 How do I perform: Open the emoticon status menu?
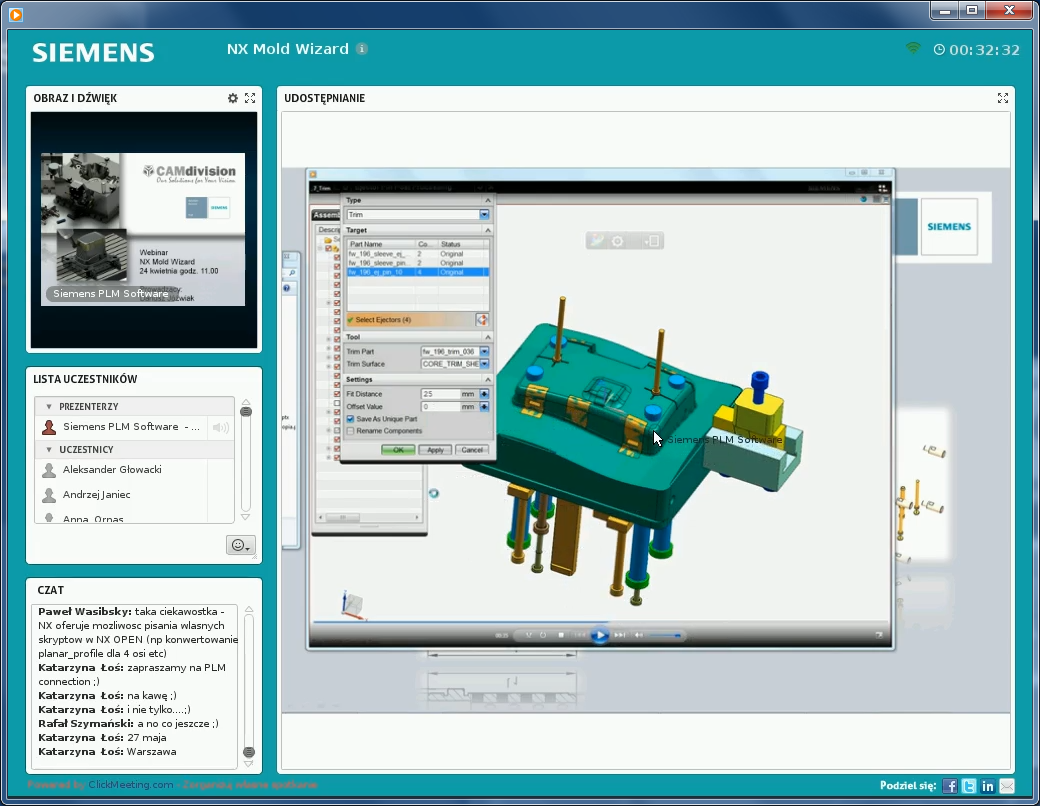[240, 545]
